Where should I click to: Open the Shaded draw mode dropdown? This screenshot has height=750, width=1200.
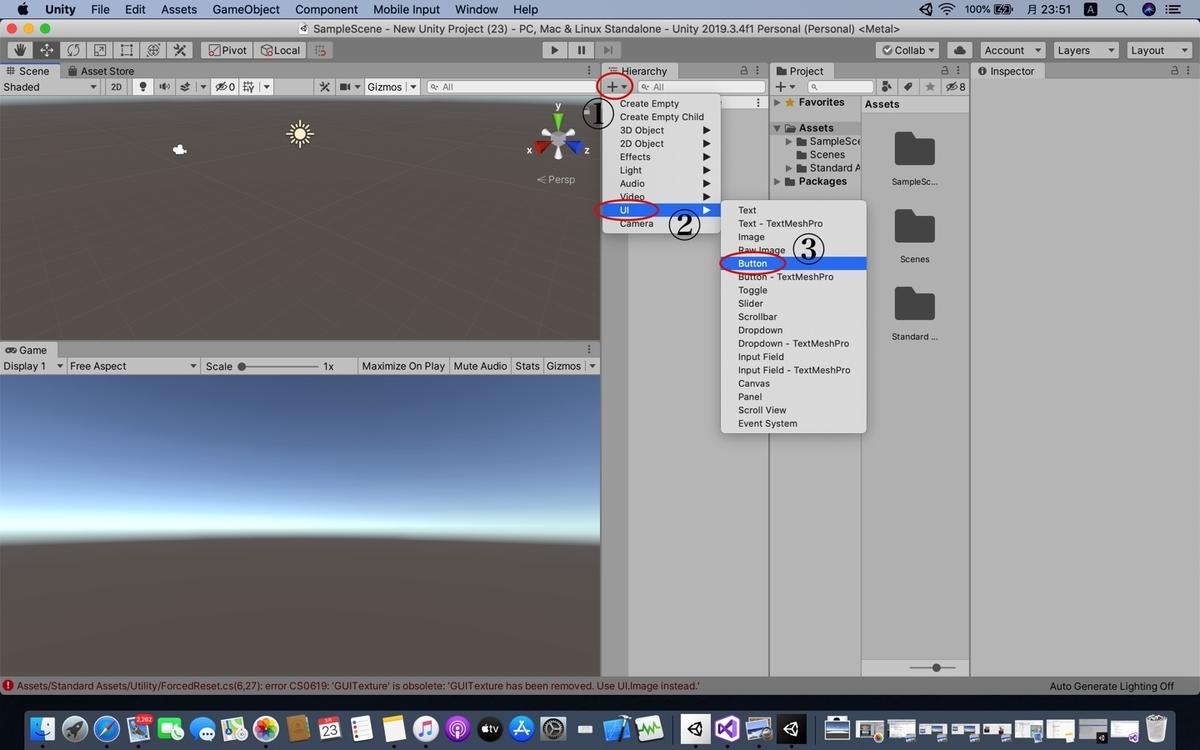50,87
